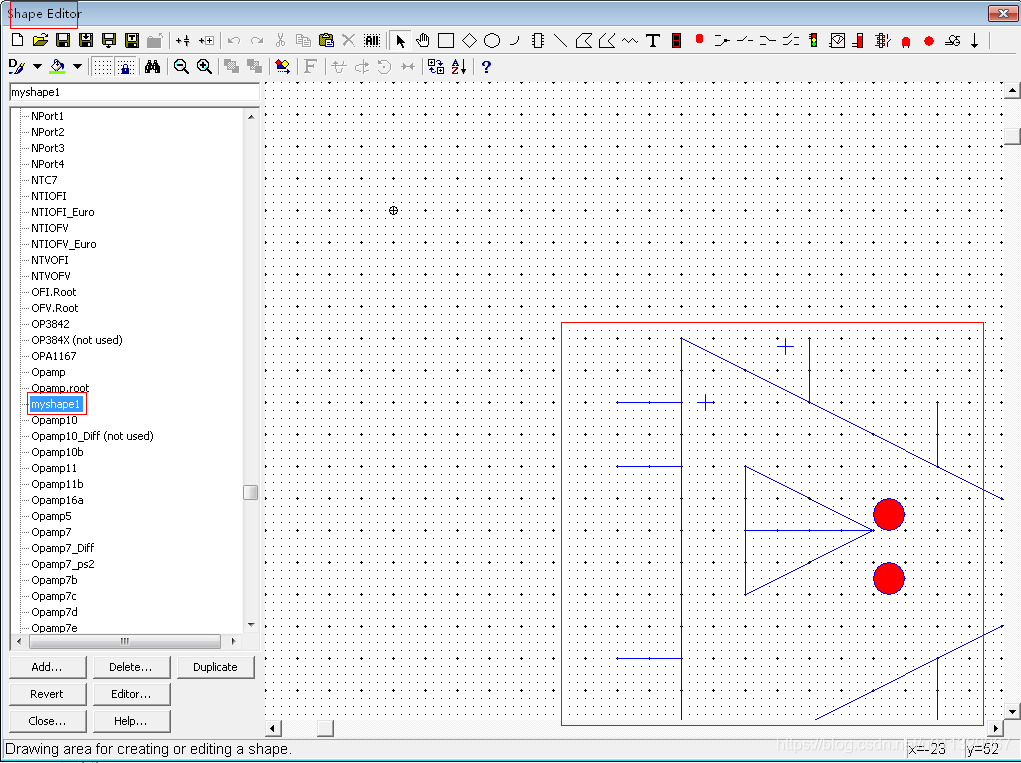Click the sort A-Z icon
The width and height of the screenshot is (1021, 763).
point(458,66)
